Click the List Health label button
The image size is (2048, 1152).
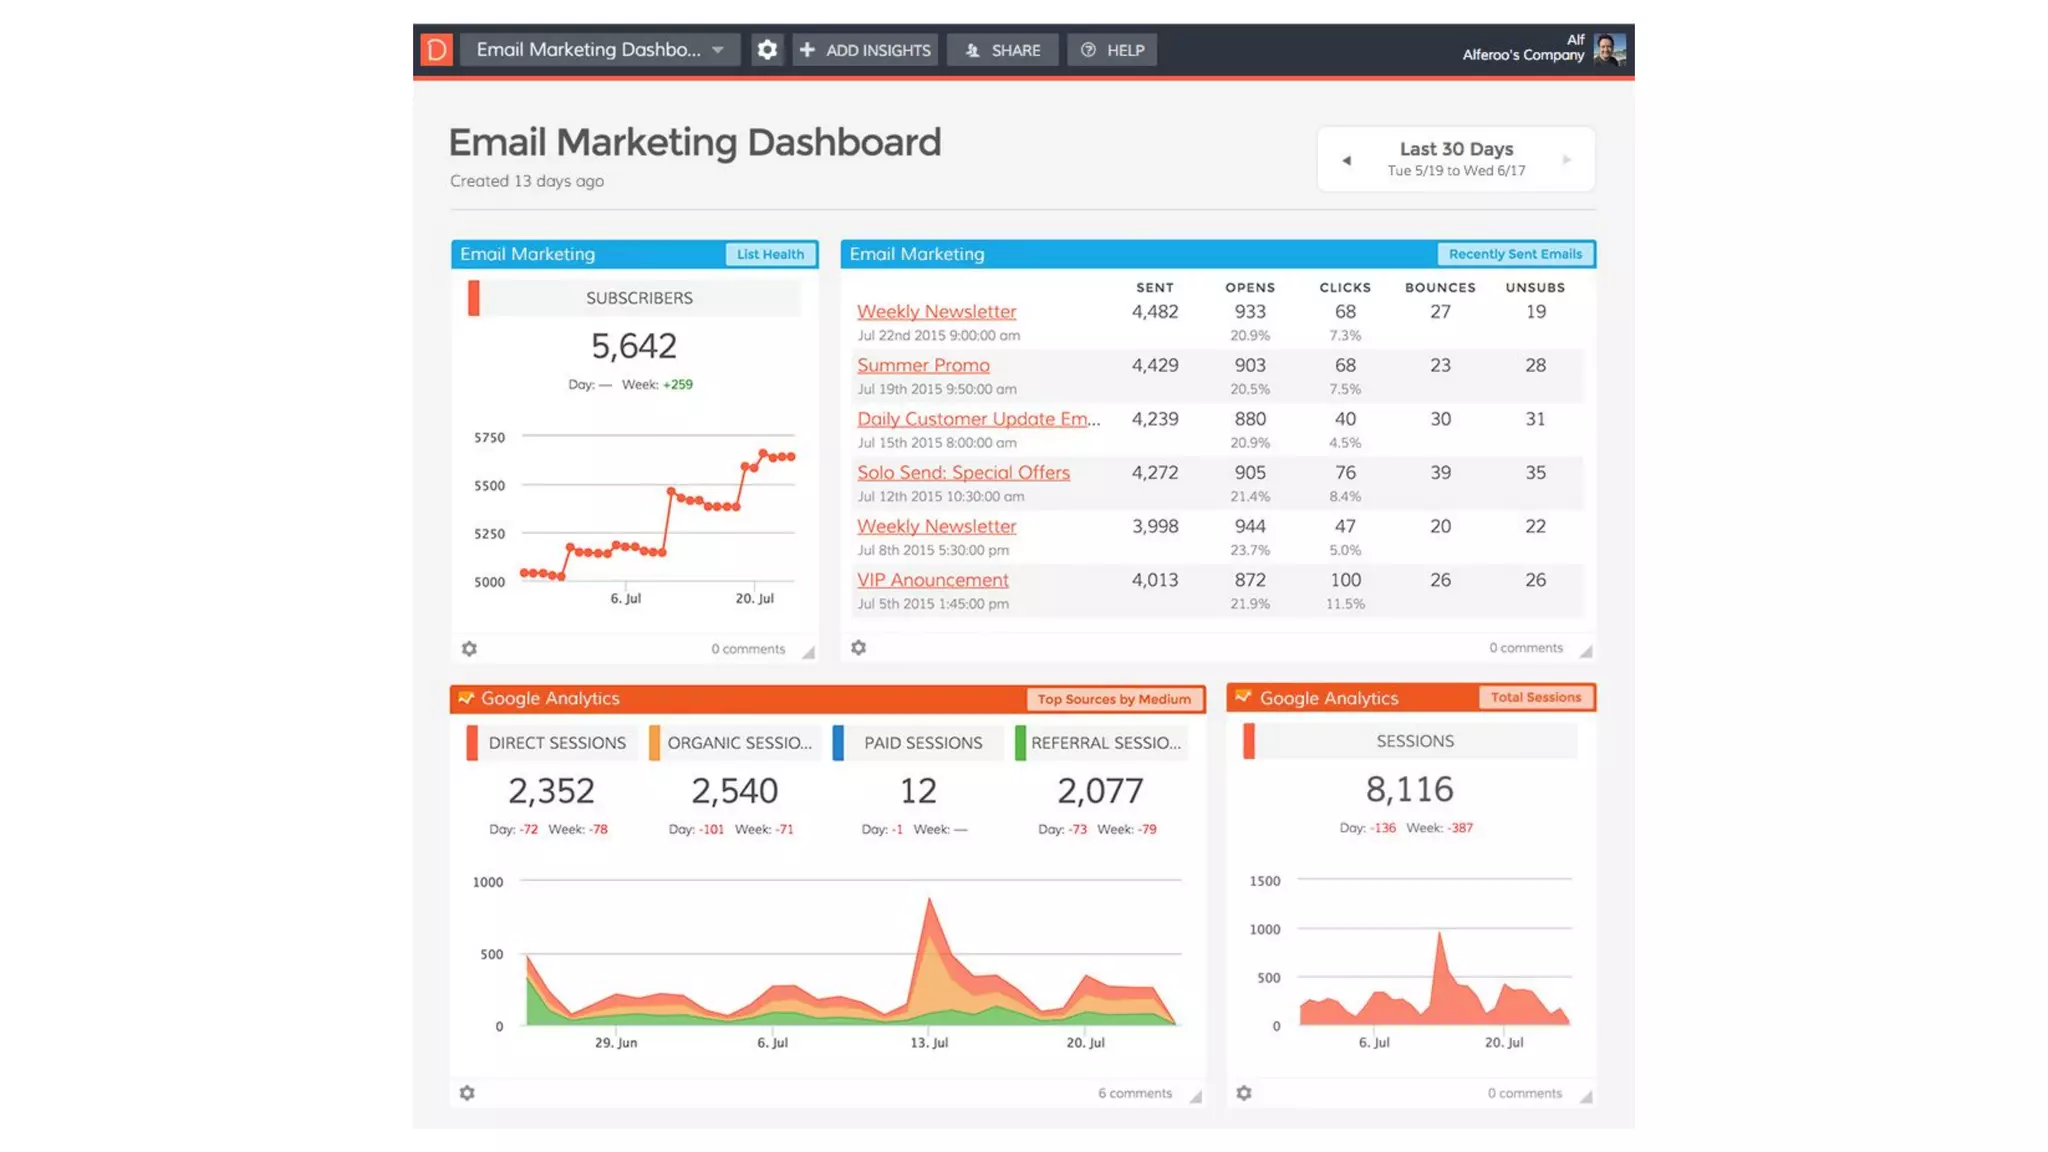click(x=770, y=254)
